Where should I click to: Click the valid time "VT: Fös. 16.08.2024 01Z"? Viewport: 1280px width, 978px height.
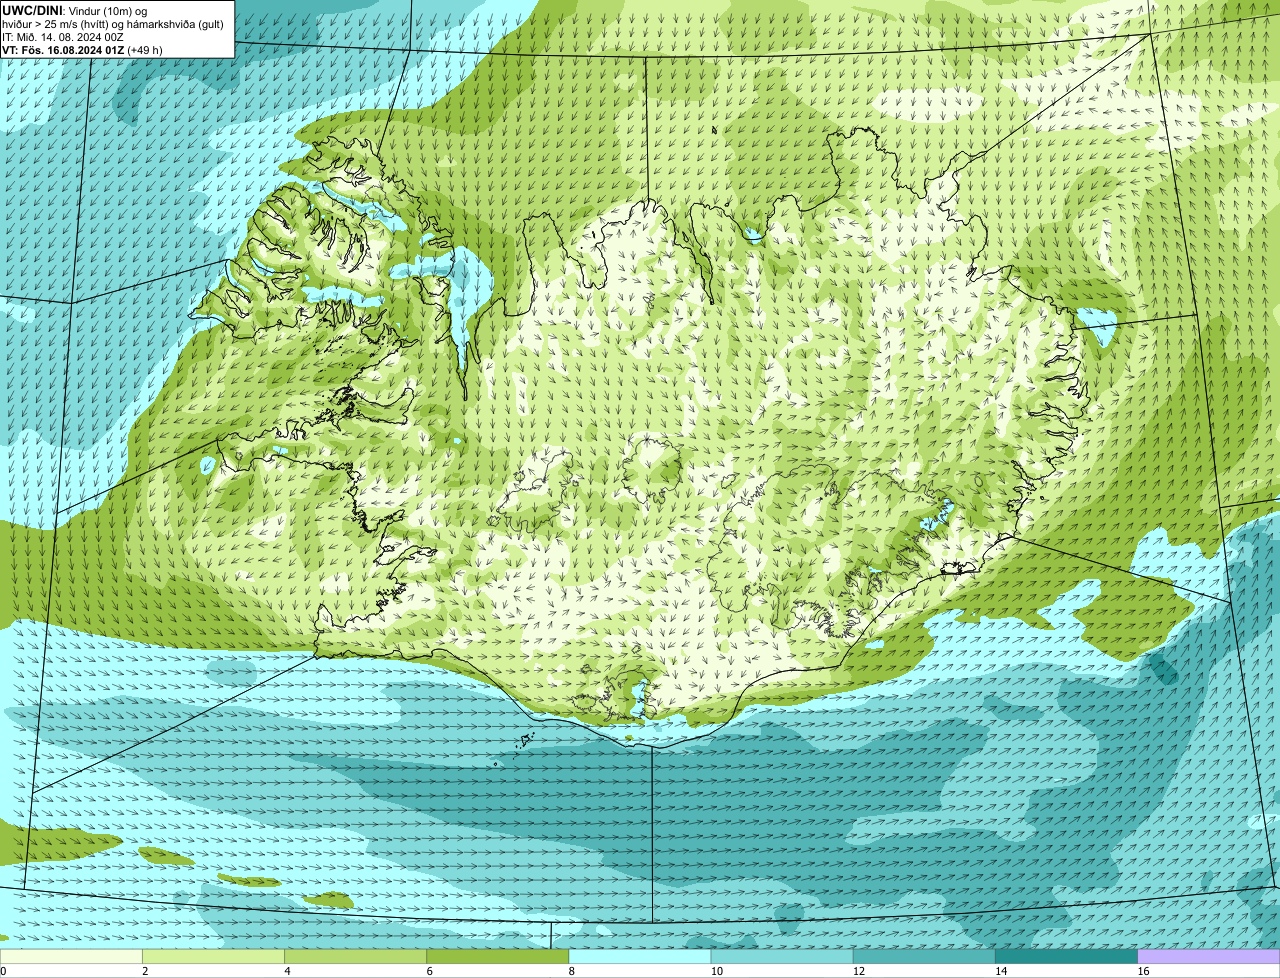coord(63,50)
